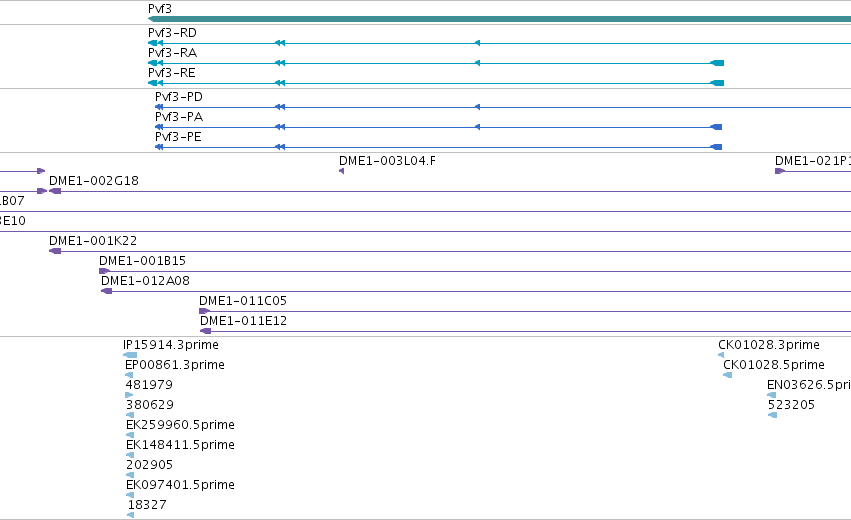Open the DME1-001B15 clone label

coord(142,261)
